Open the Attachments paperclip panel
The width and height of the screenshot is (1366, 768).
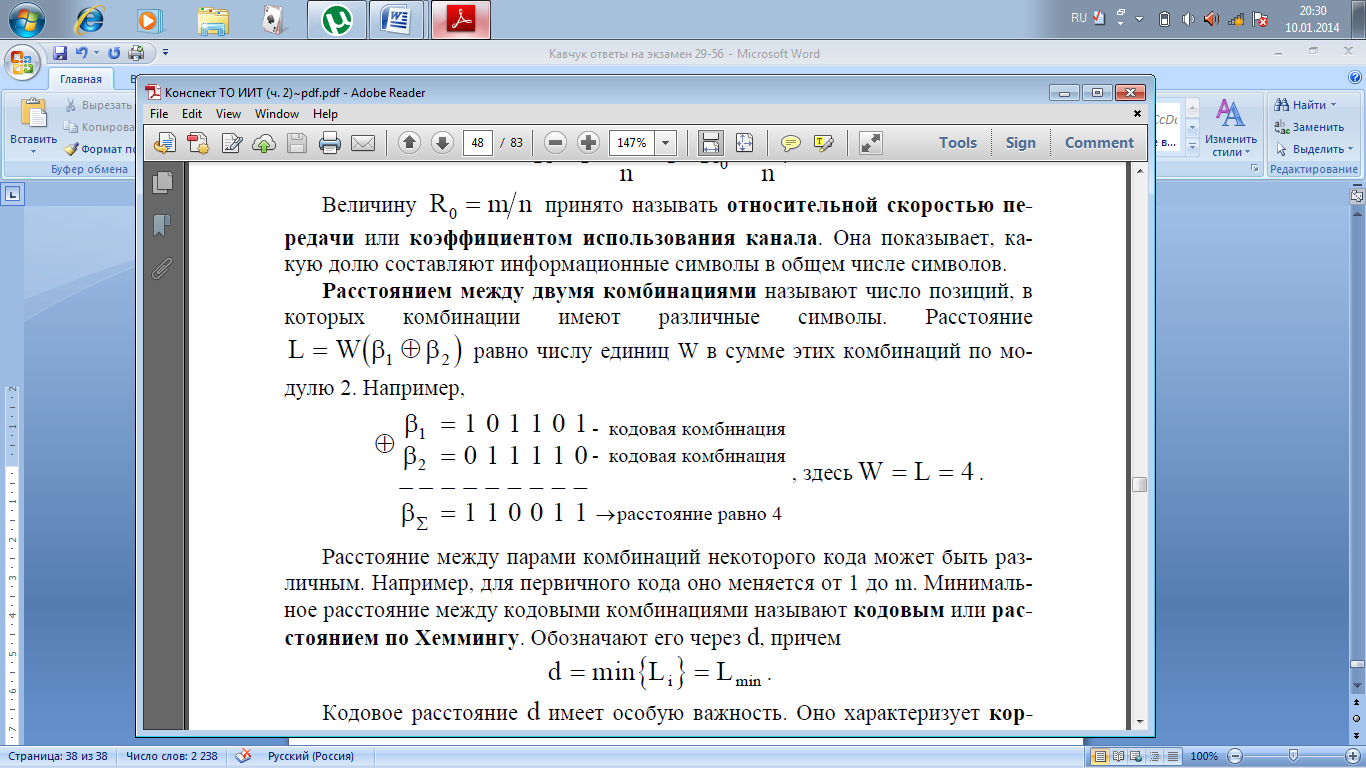[x=162, y=268]
